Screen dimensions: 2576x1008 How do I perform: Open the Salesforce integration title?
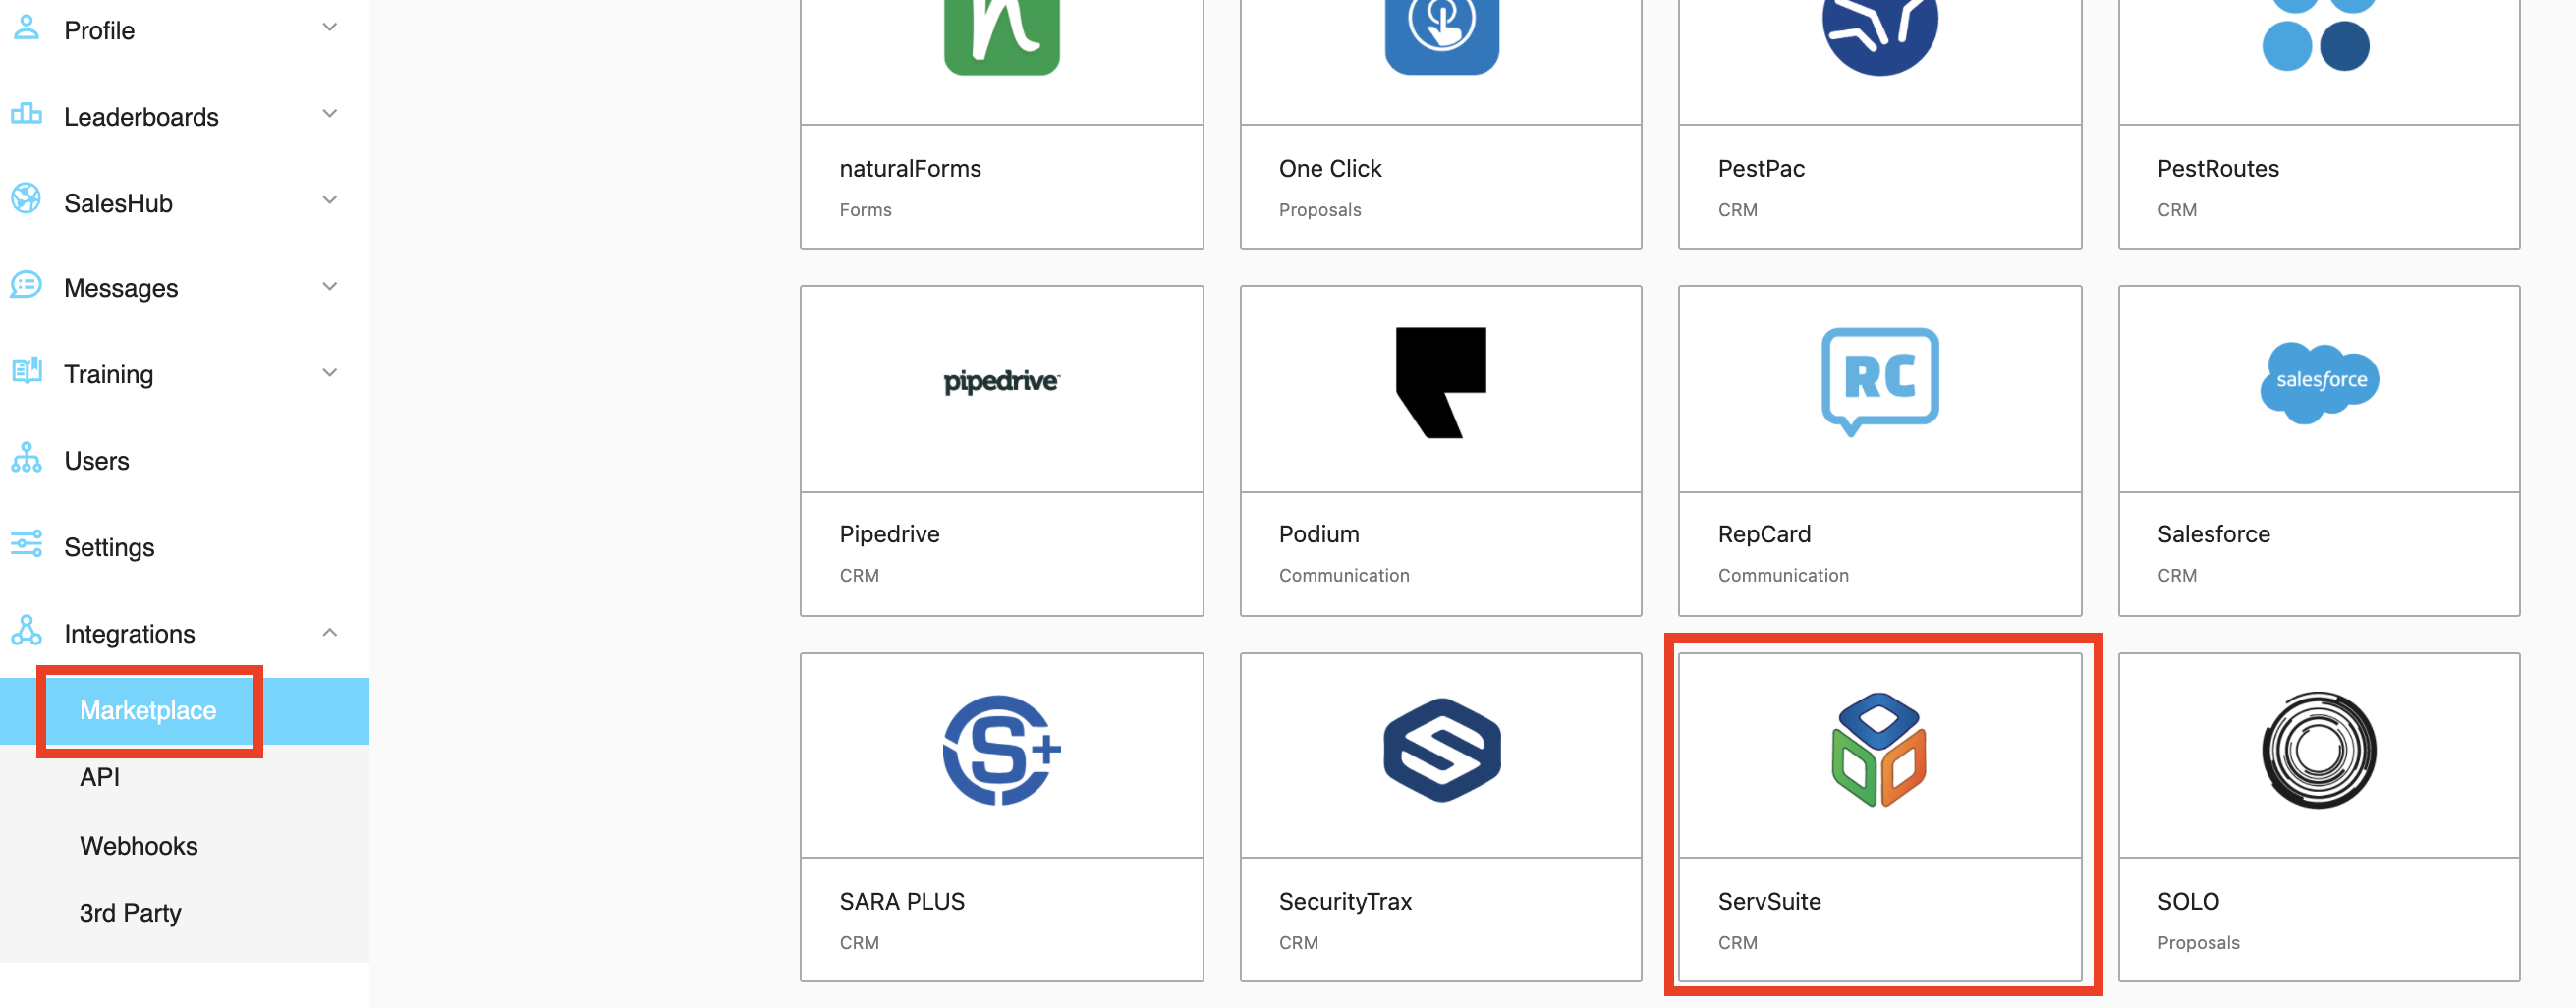click(x=2213, y=534)
